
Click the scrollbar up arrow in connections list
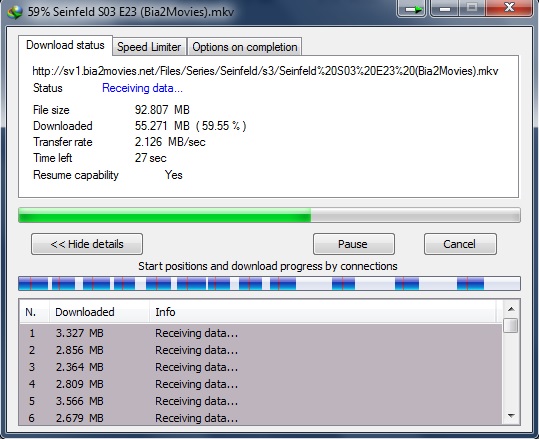point(511,309)
